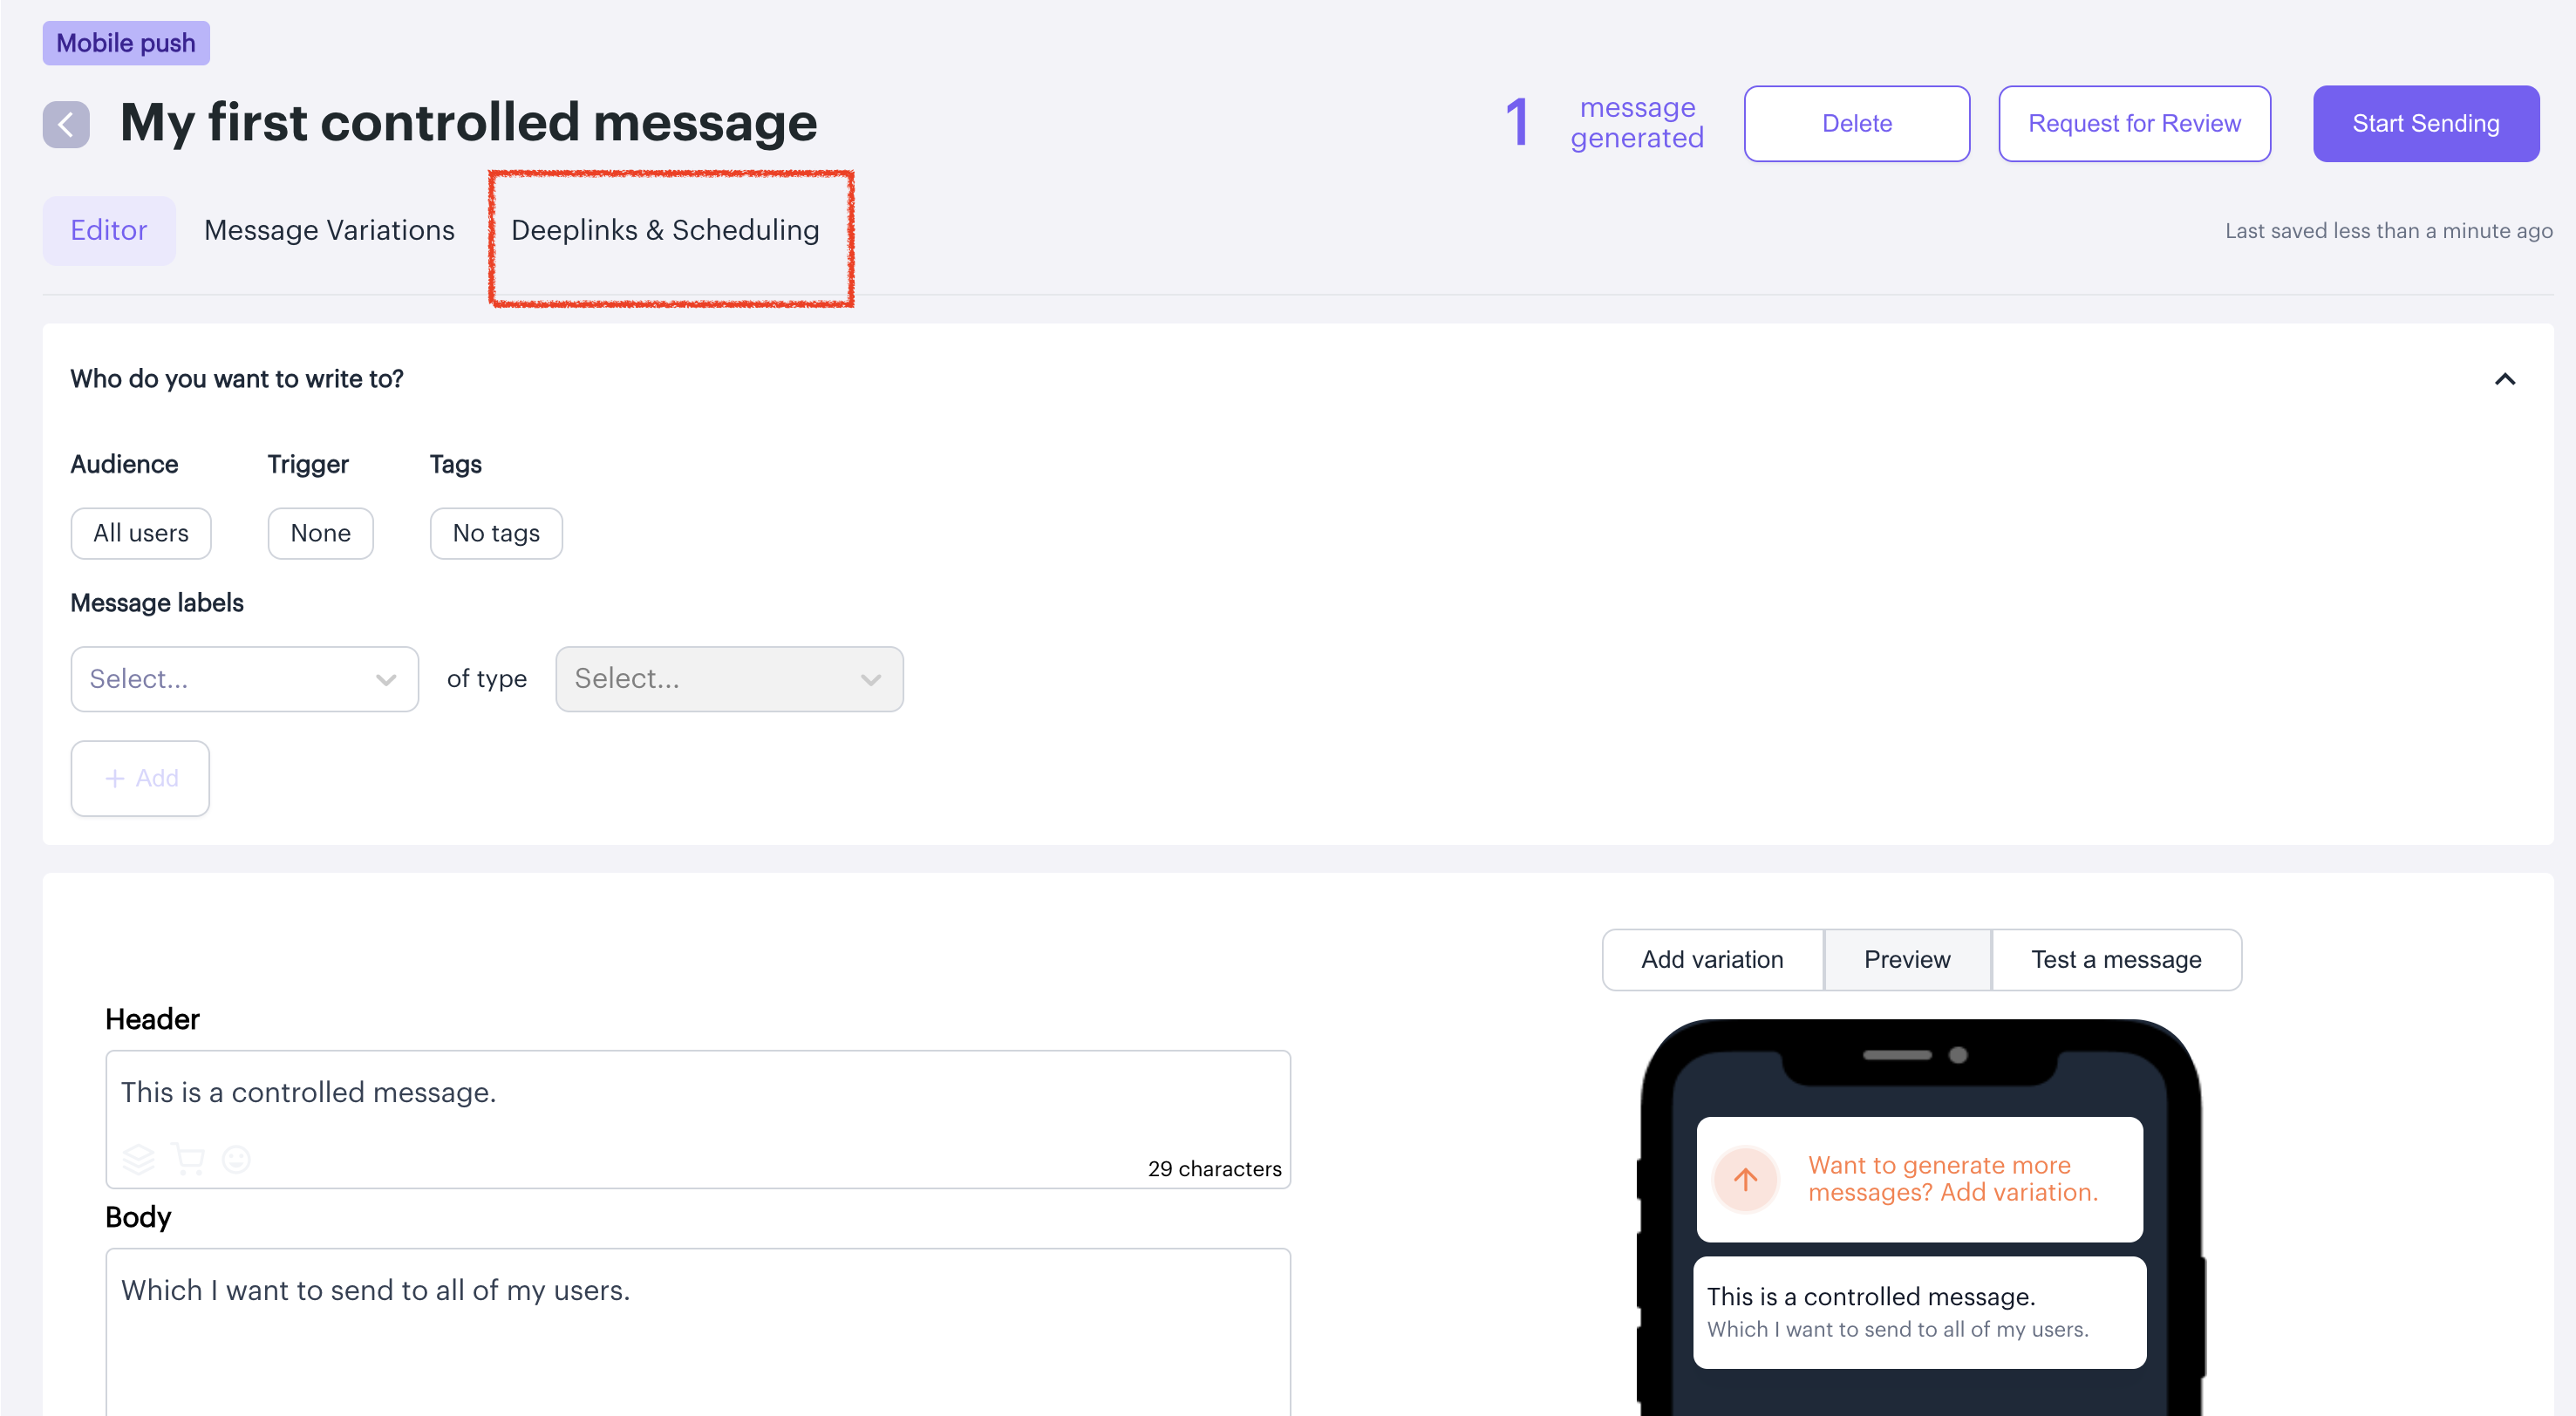Click the shopping cart icon in Header field
This screenshot has height=1416, width=2576.
(x=187, y=1159)
